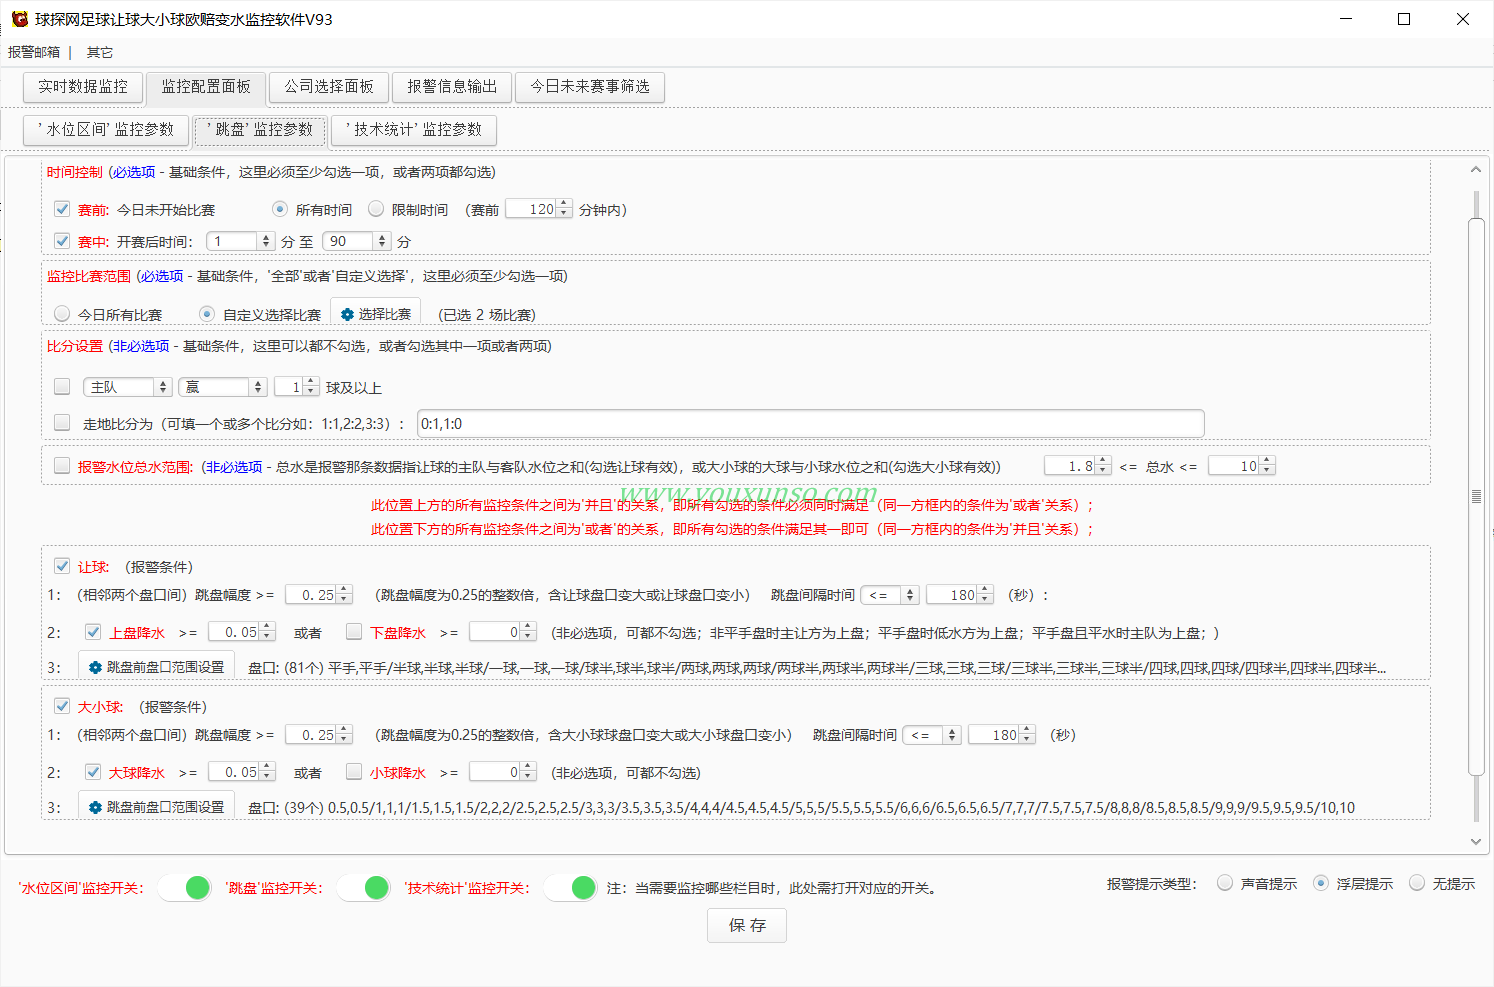Select 所有时间 radio button
This screenshot has width=1494, height=987.
(x=280, y=209)
